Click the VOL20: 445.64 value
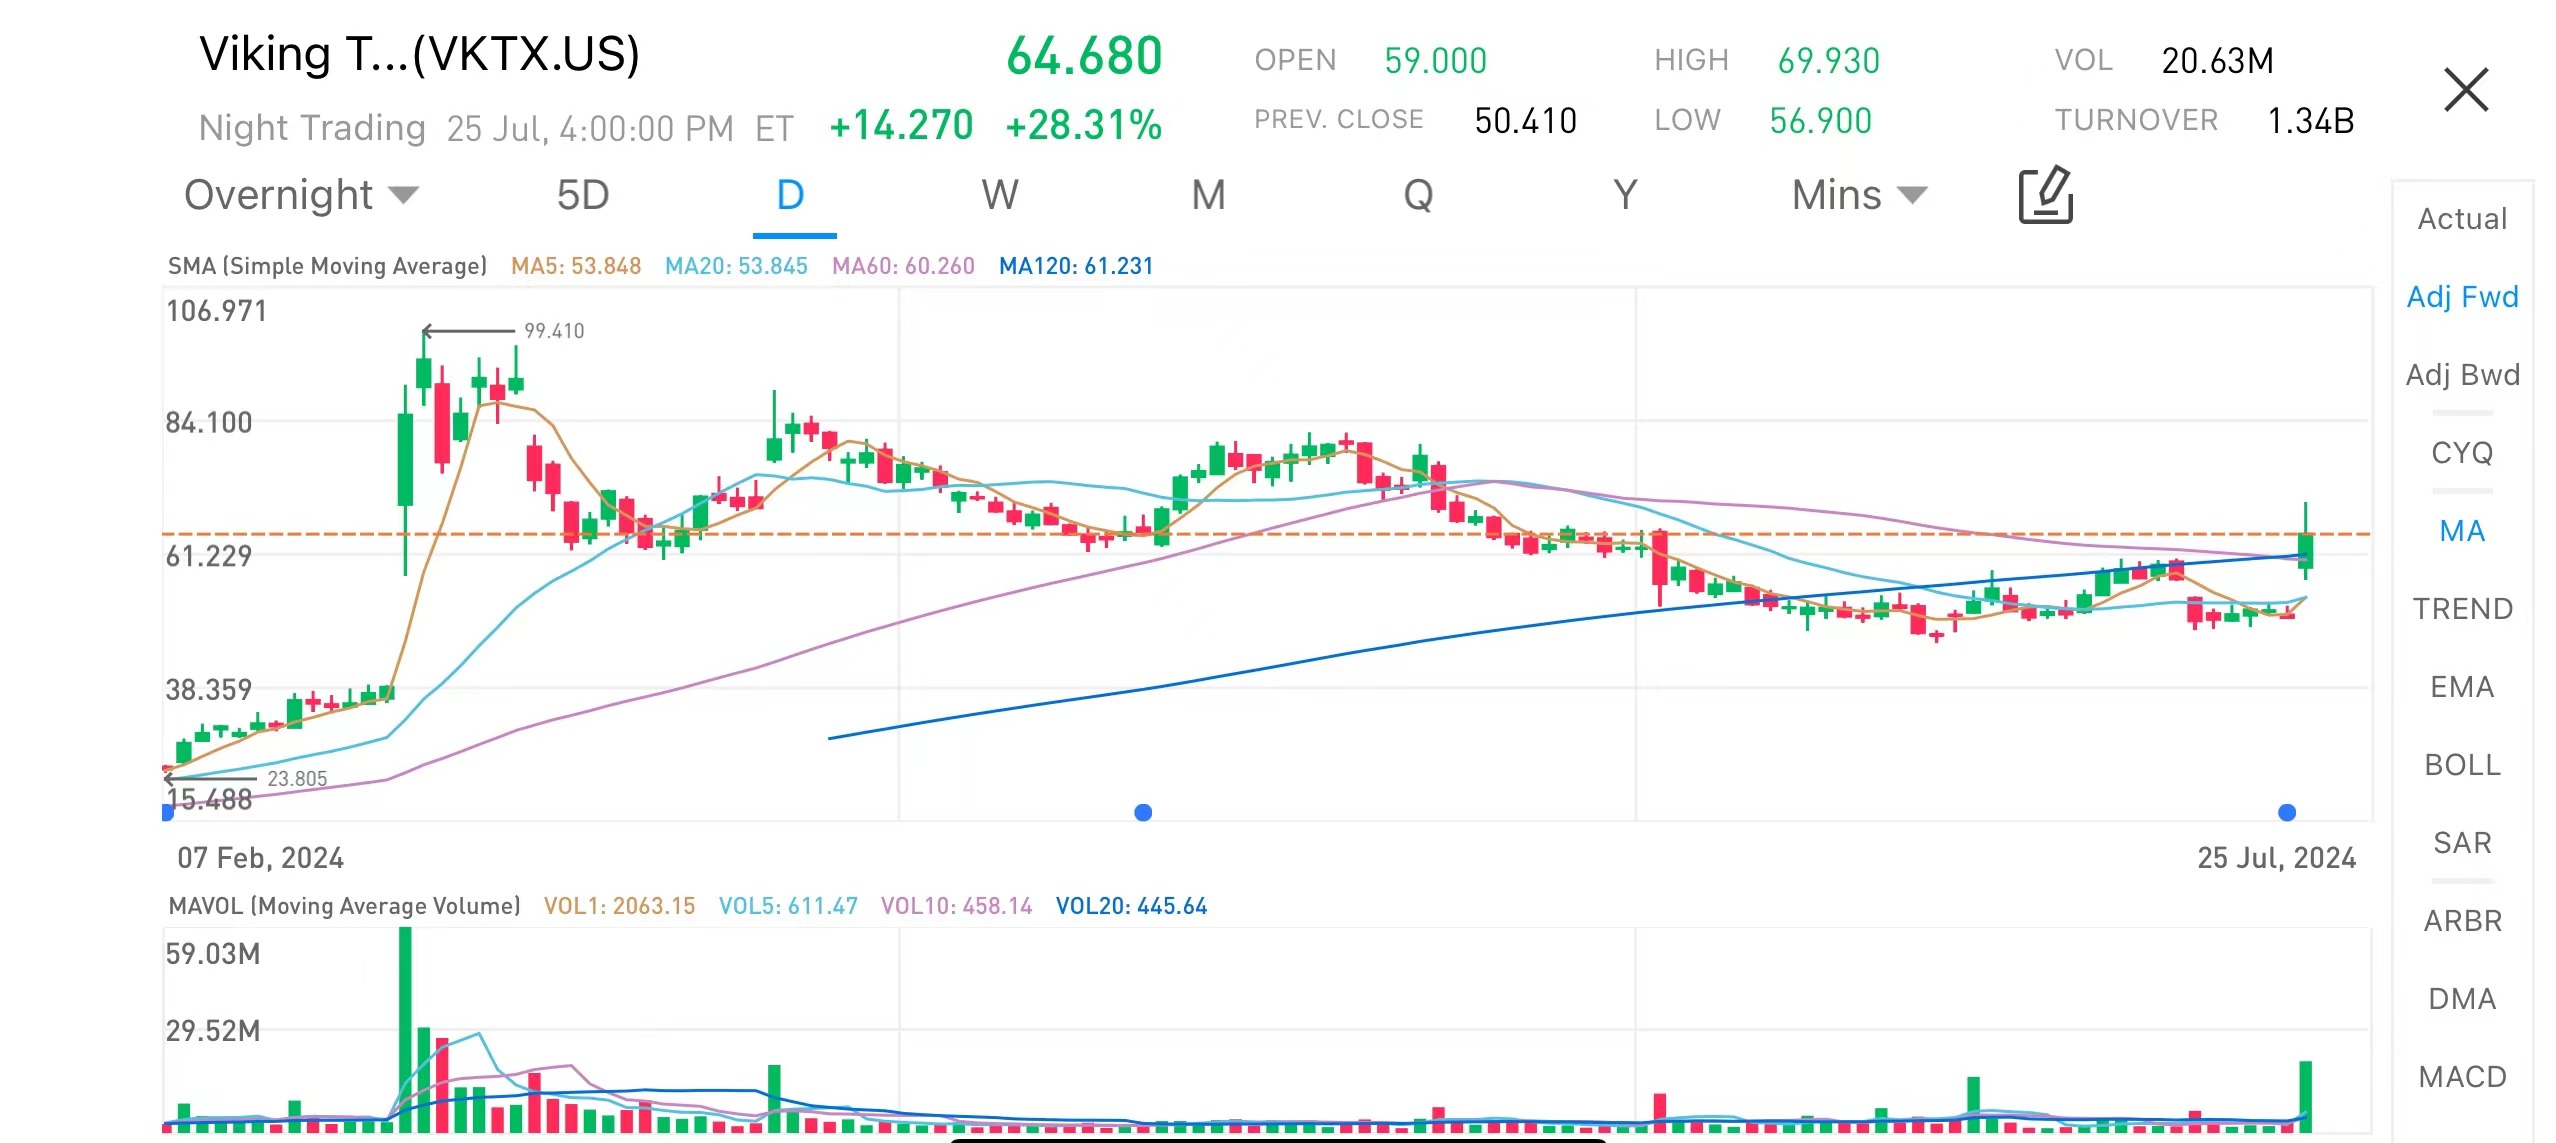The height and width of the screenshot is (1143, 2556). pos(1131,906)
